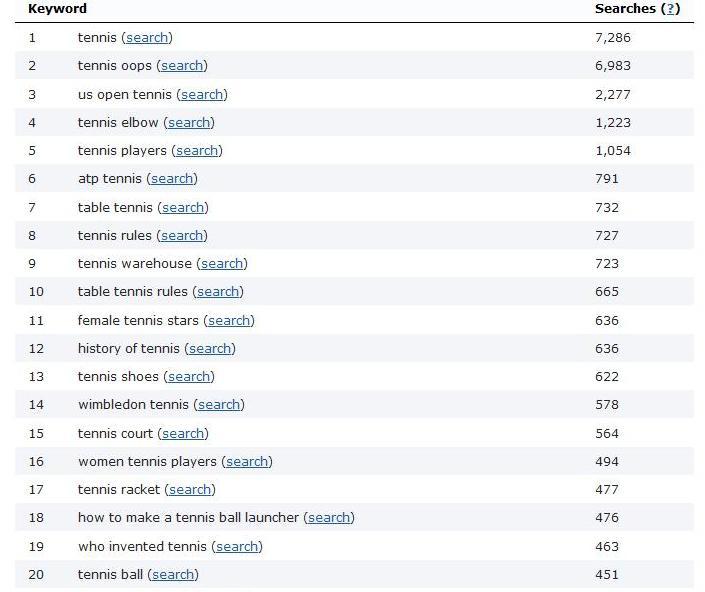This screenshot has height=592, width=705.
Task: Click the tennis shoes search link
Action: [x=188, y=377]
